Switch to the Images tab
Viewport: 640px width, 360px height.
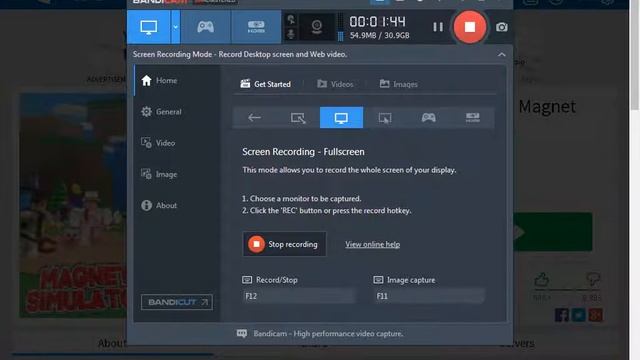pyautogui.click(x=399, y=84)
